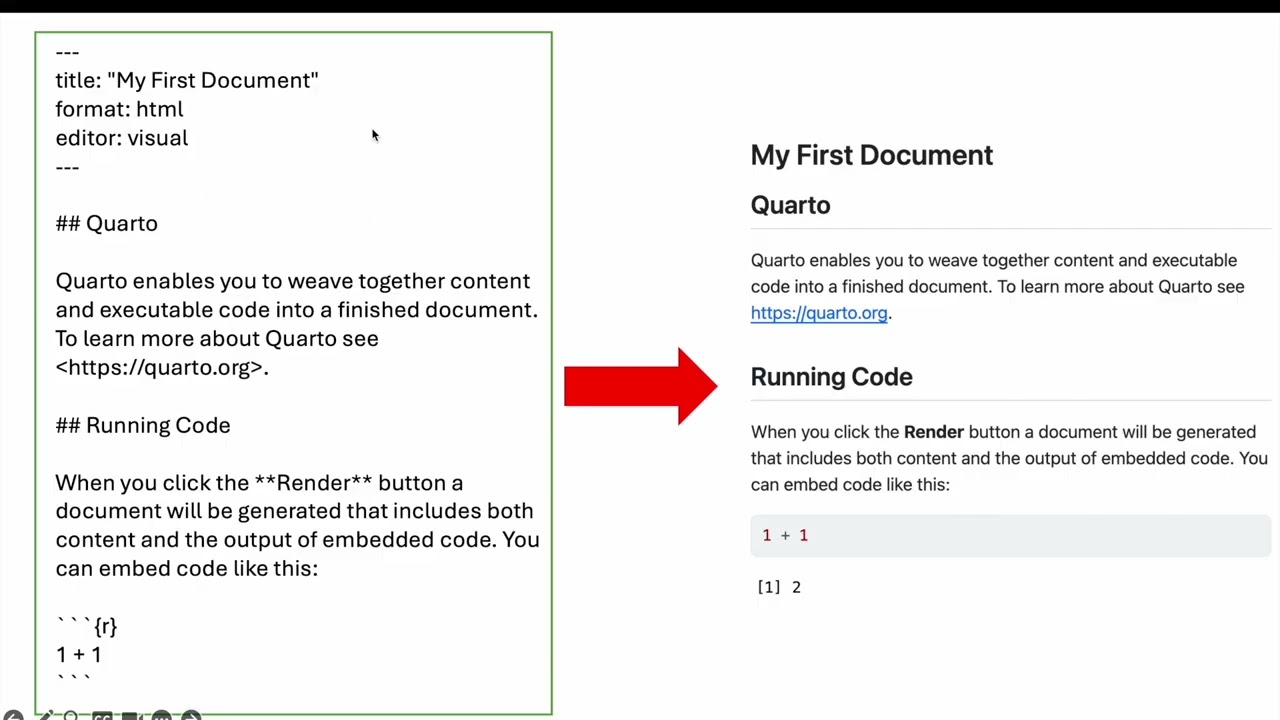The width and height of the screenshot is (1280, 720).
Task: Click '<https://quarto.org>.' in the source
Action: click(x=162, y=367)
